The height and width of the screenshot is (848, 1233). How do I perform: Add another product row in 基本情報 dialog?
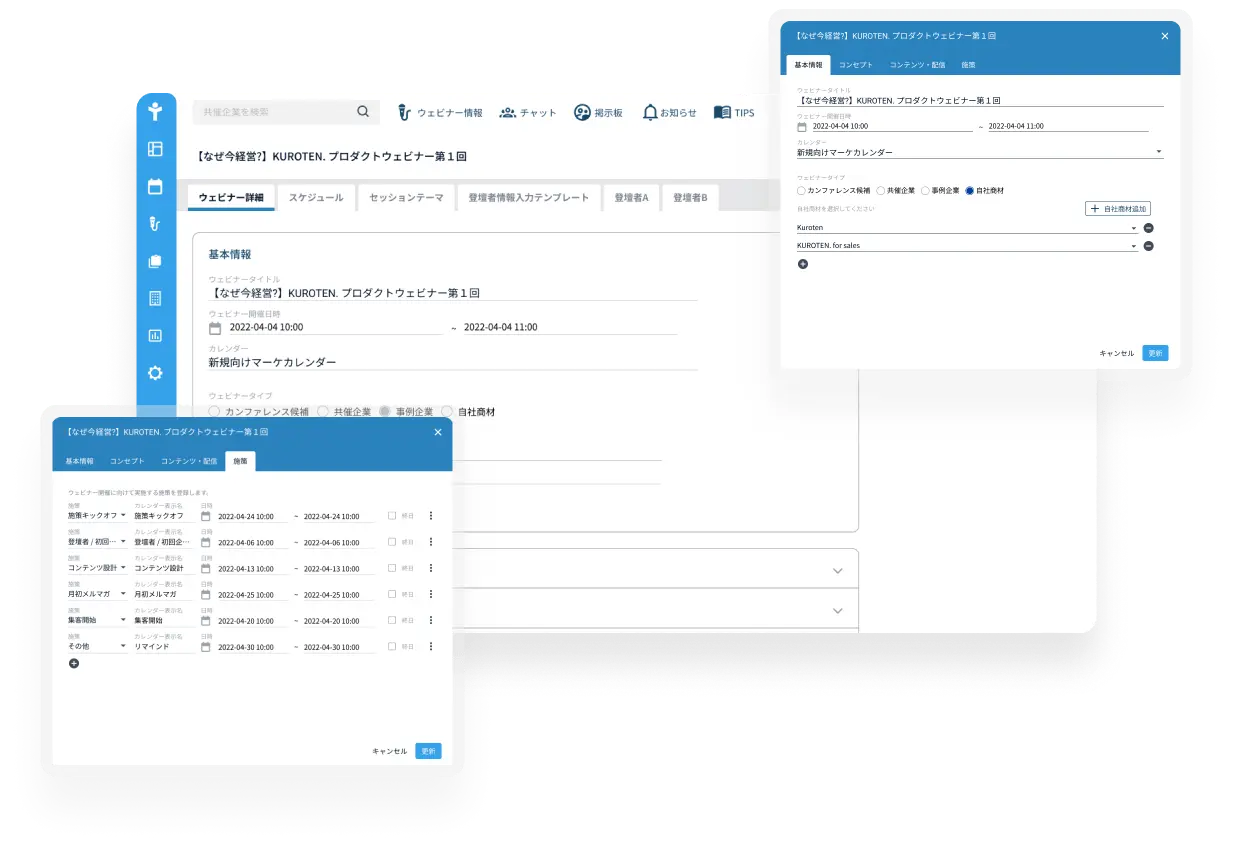802,264
